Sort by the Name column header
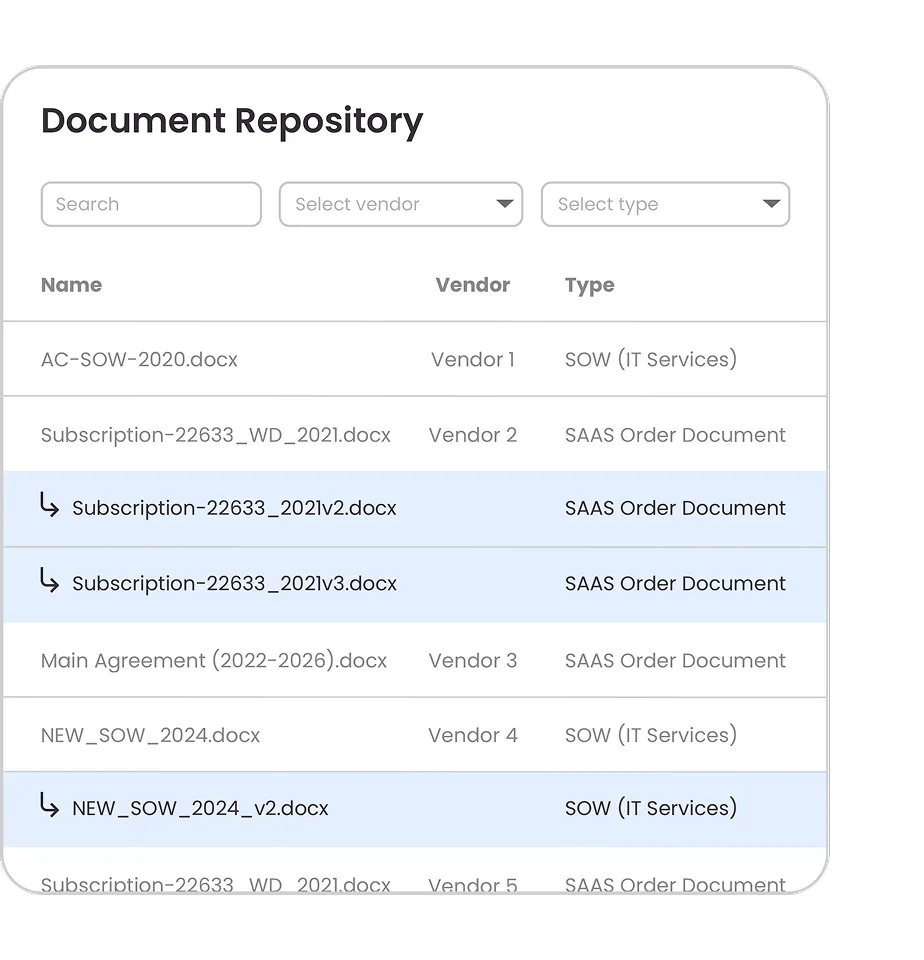924x960 pixels. 72,285
